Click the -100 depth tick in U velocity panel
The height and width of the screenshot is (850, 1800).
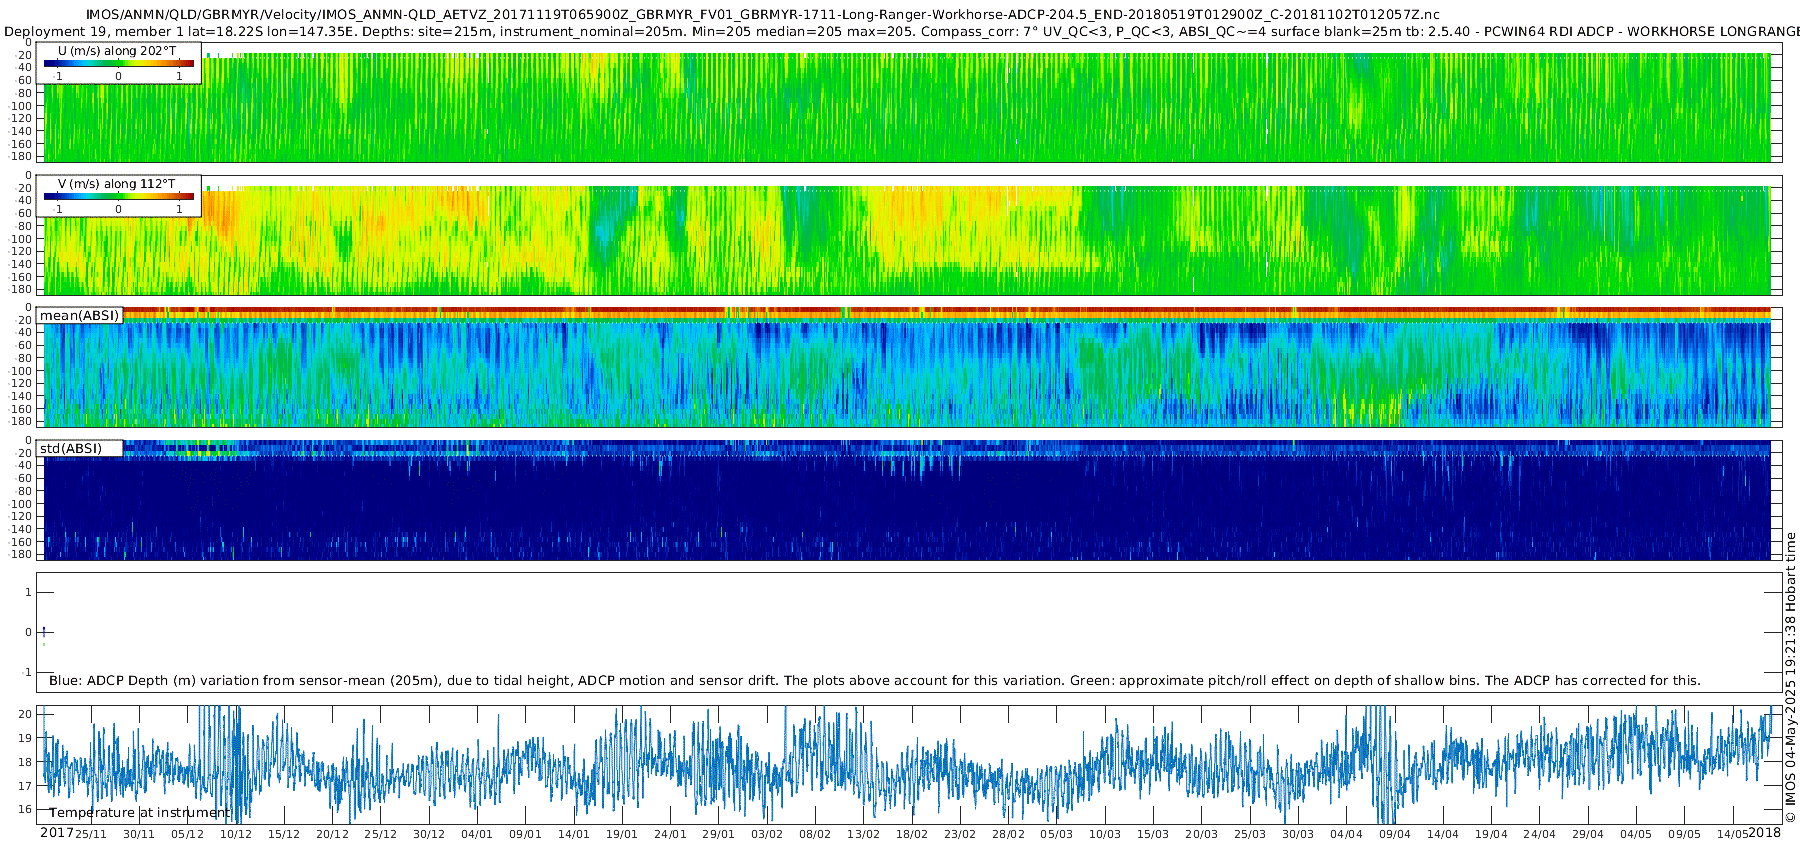(22, 106)
